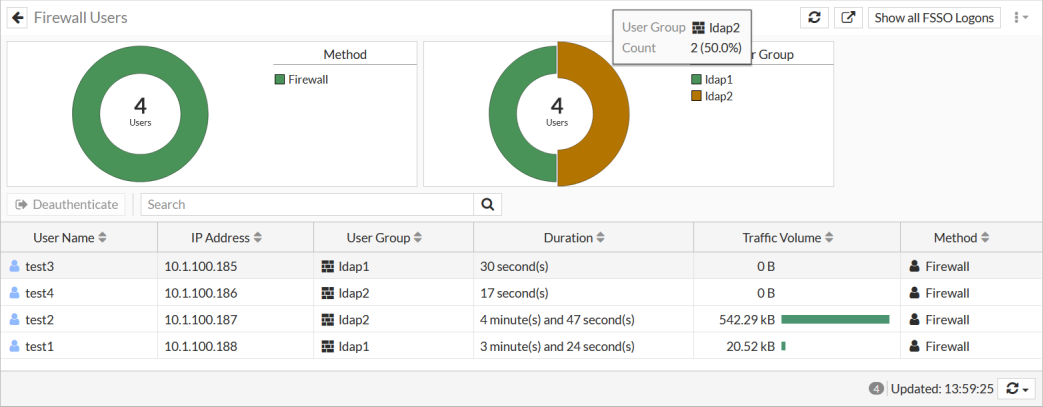Click the green Firewall legend swatch
The image size is (1043, 407).
coord(280,79)
